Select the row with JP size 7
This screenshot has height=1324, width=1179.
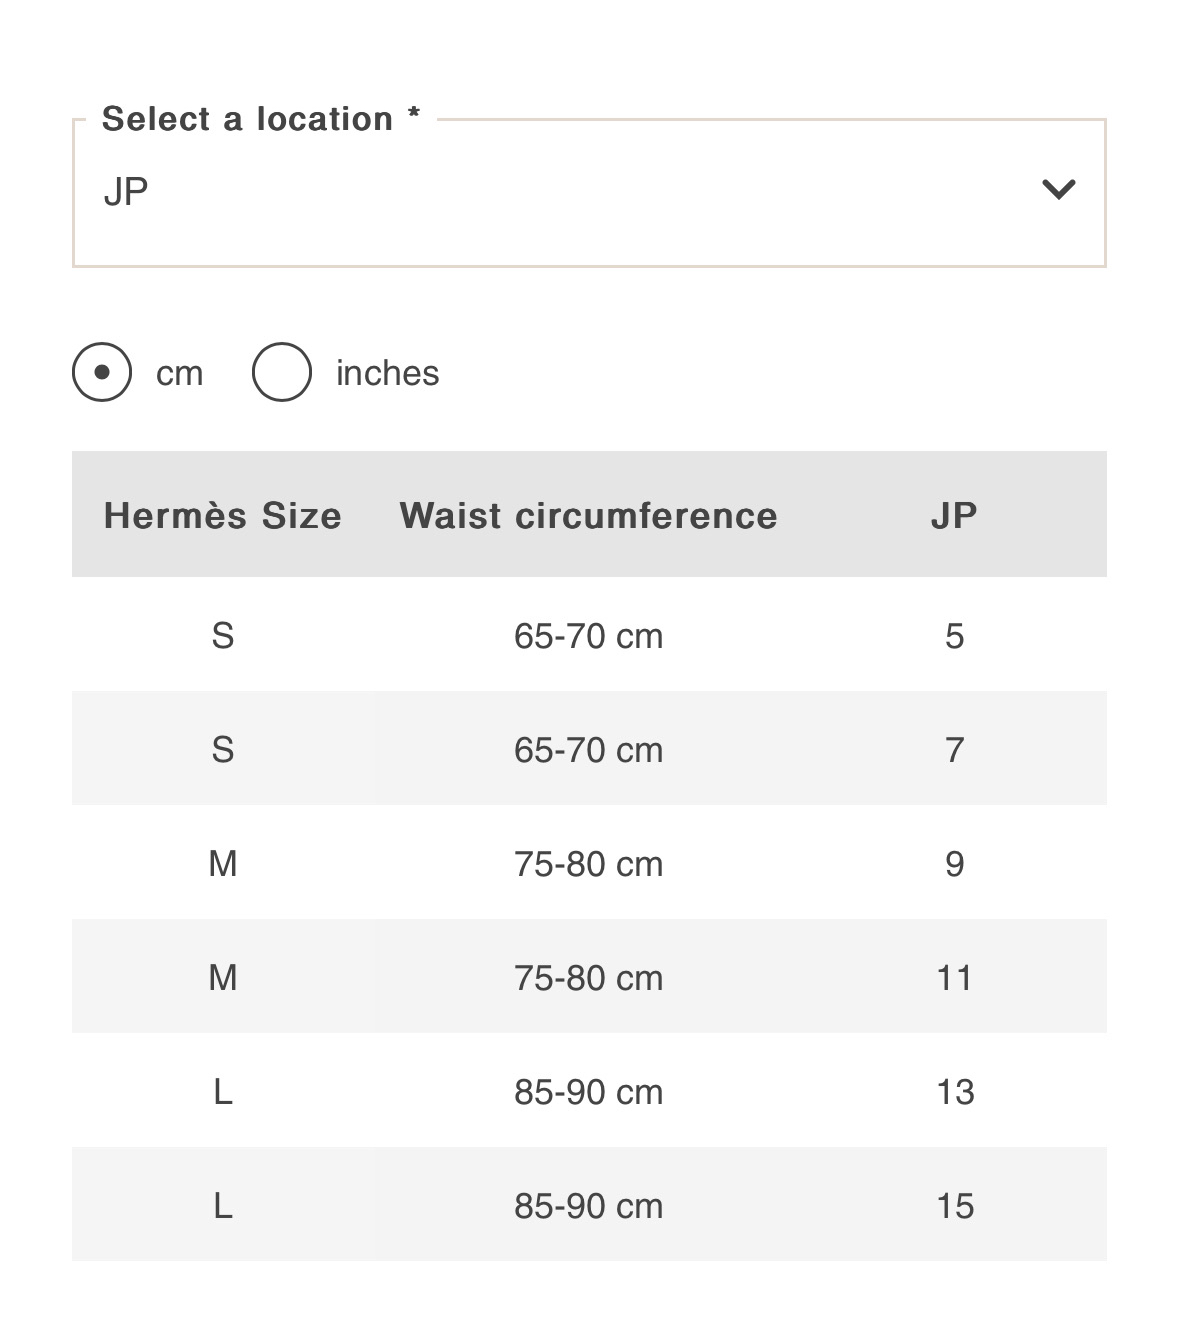point(589,748)
